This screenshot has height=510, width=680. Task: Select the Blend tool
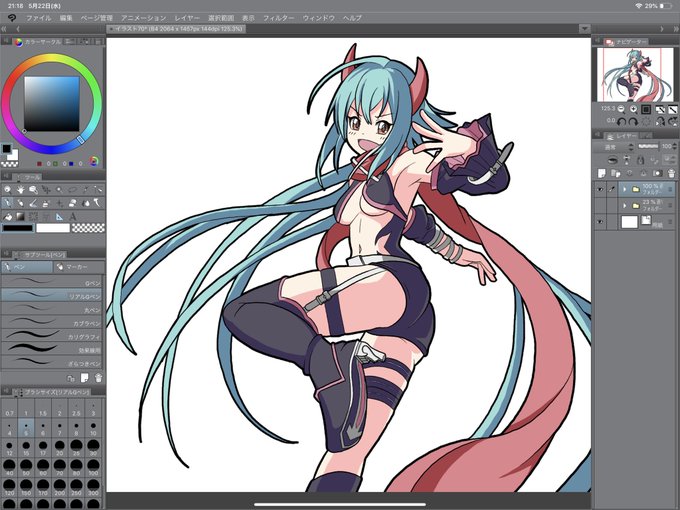pyautogui.click(x=85, y=203)
